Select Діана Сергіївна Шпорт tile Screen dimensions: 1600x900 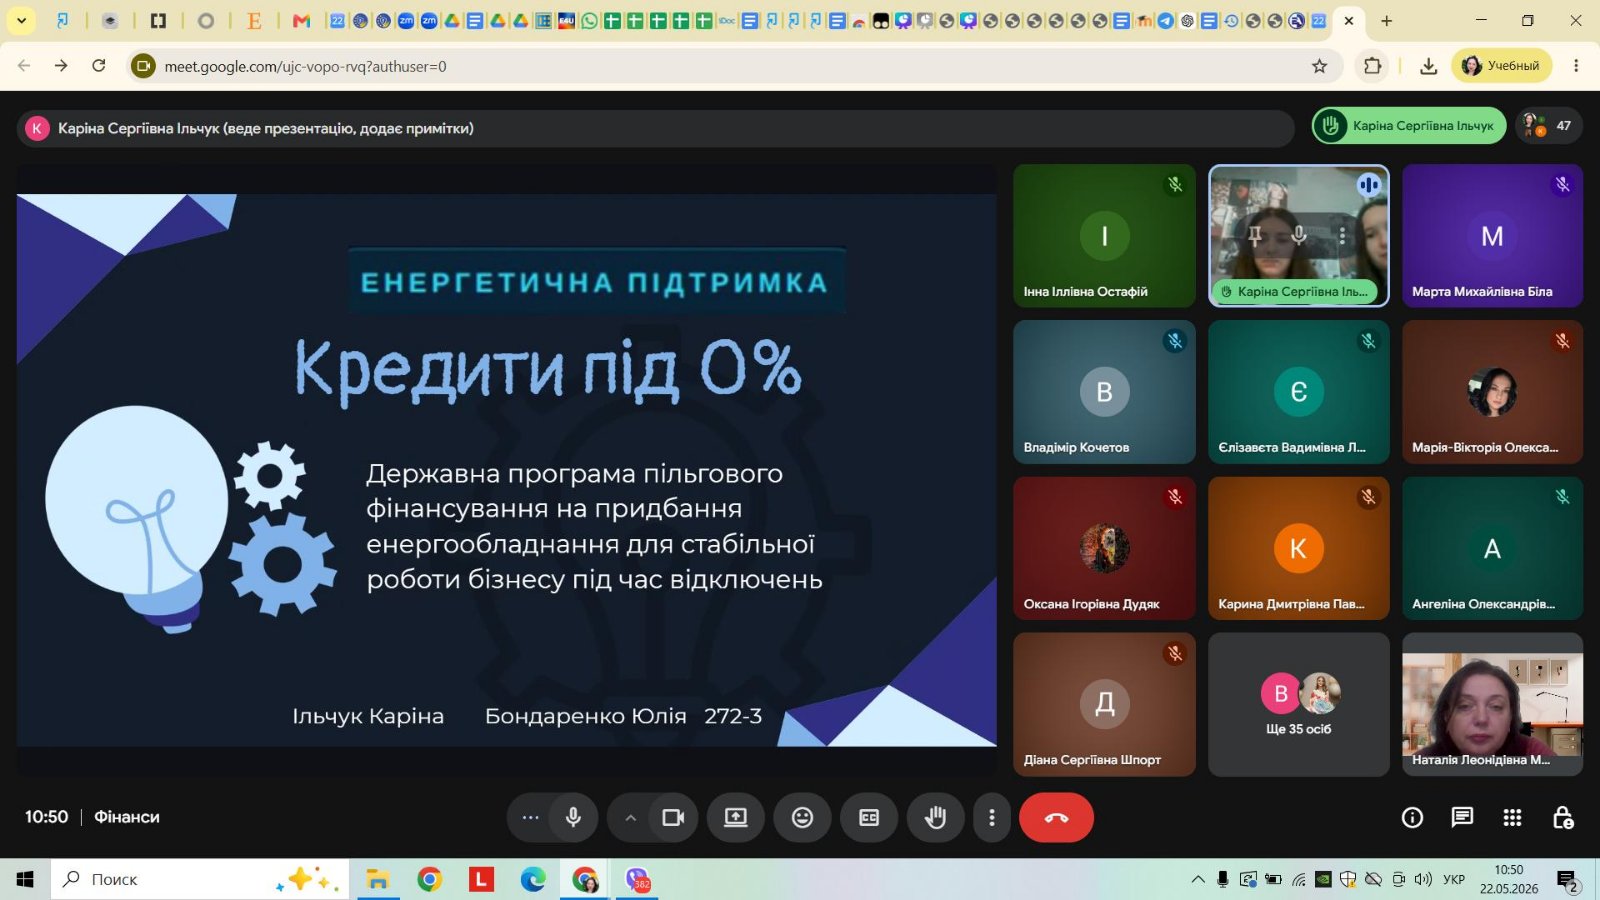[1104, 704]
